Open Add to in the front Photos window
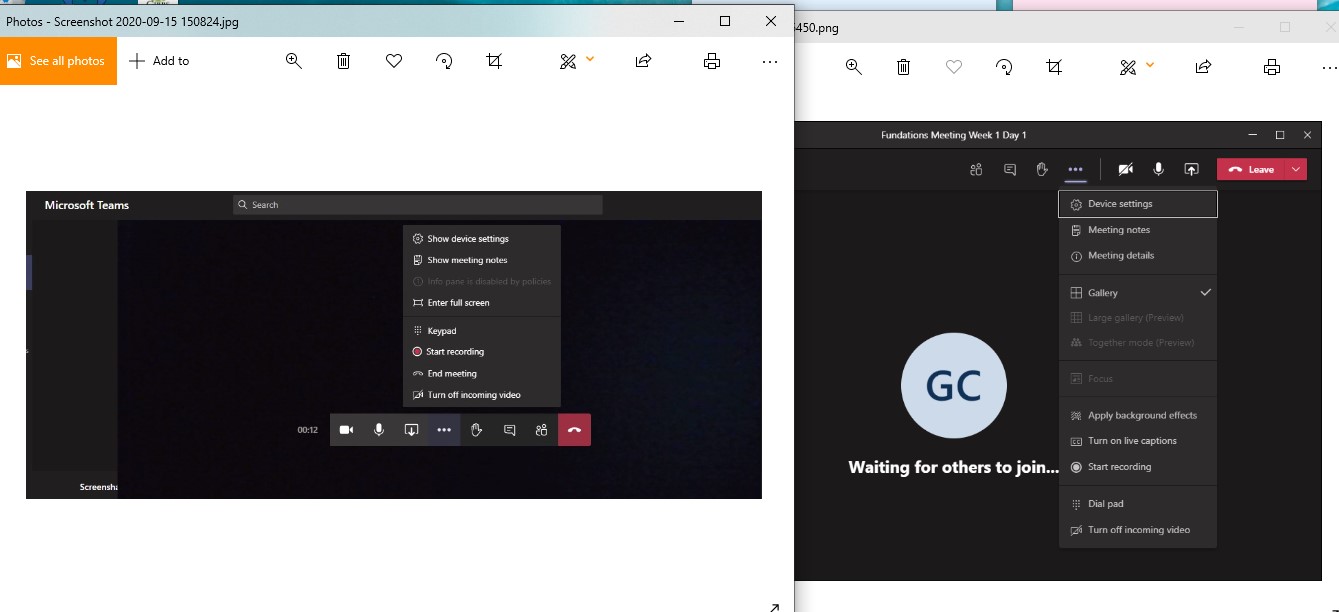Screen dimensions: 1339x612 (x=159, y=61)
